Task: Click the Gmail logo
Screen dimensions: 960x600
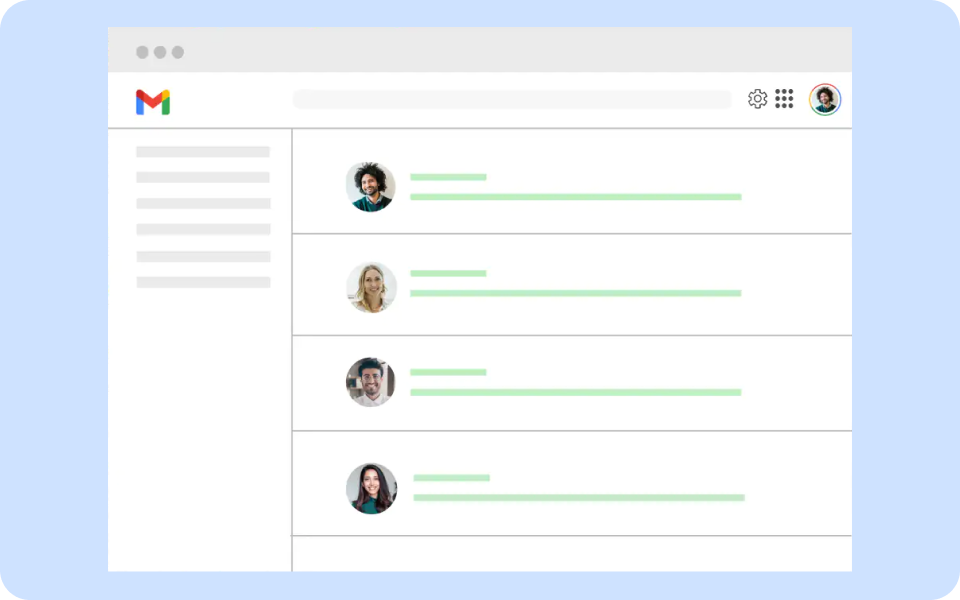Action: [x=153, y=102]
